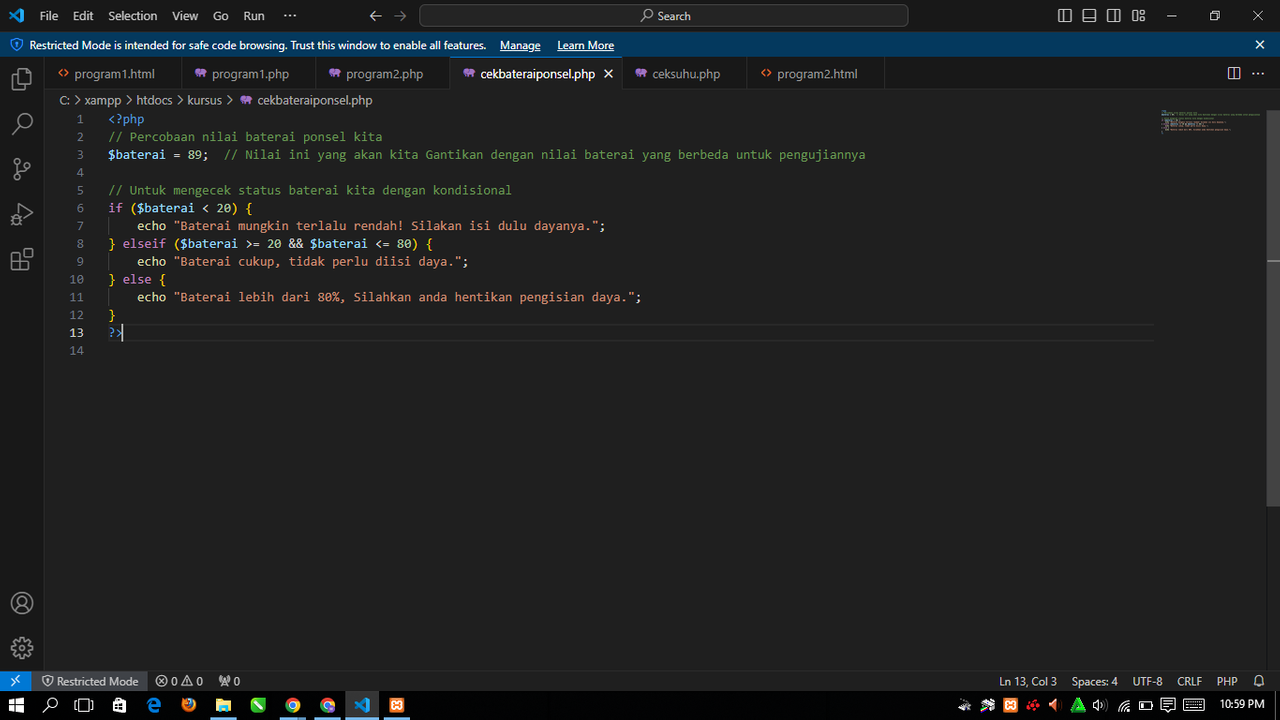Click the '} else {' code line
1280x720 pixels.
click(x=137, y=280)
